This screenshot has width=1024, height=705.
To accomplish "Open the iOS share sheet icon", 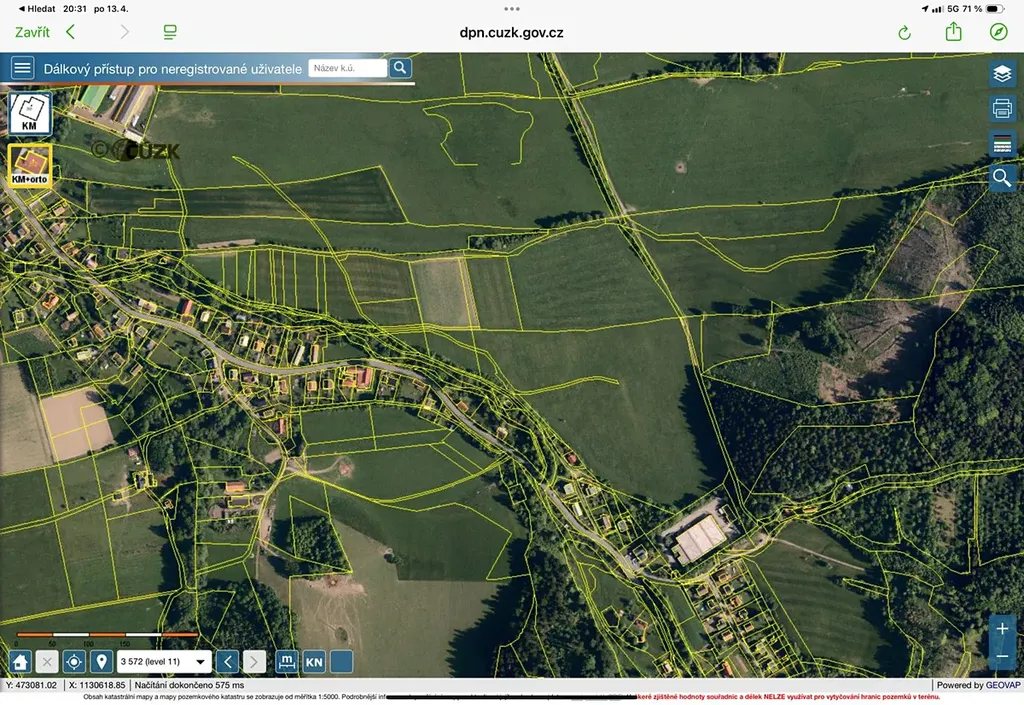I will (x=953, y=32).
